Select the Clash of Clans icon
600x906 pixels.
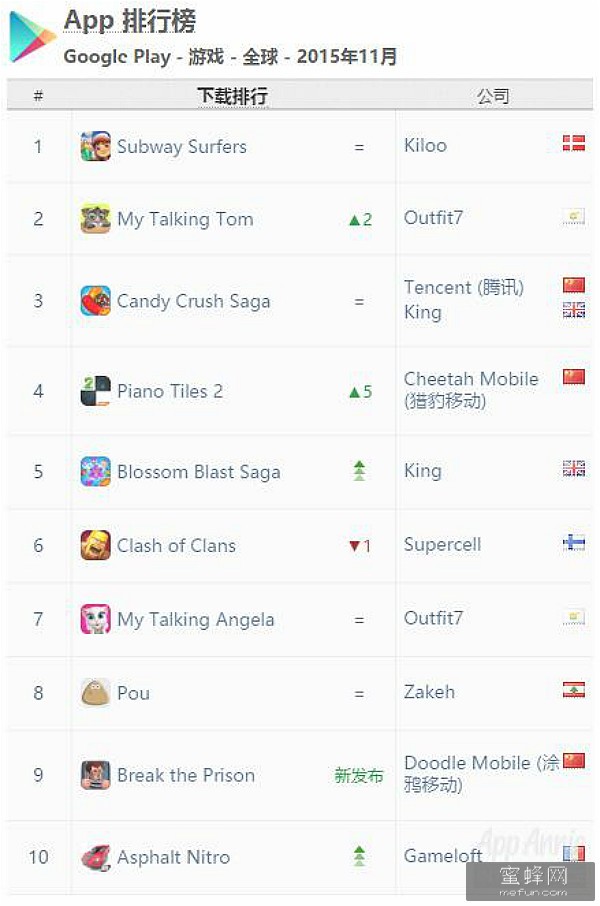[95, 545]
